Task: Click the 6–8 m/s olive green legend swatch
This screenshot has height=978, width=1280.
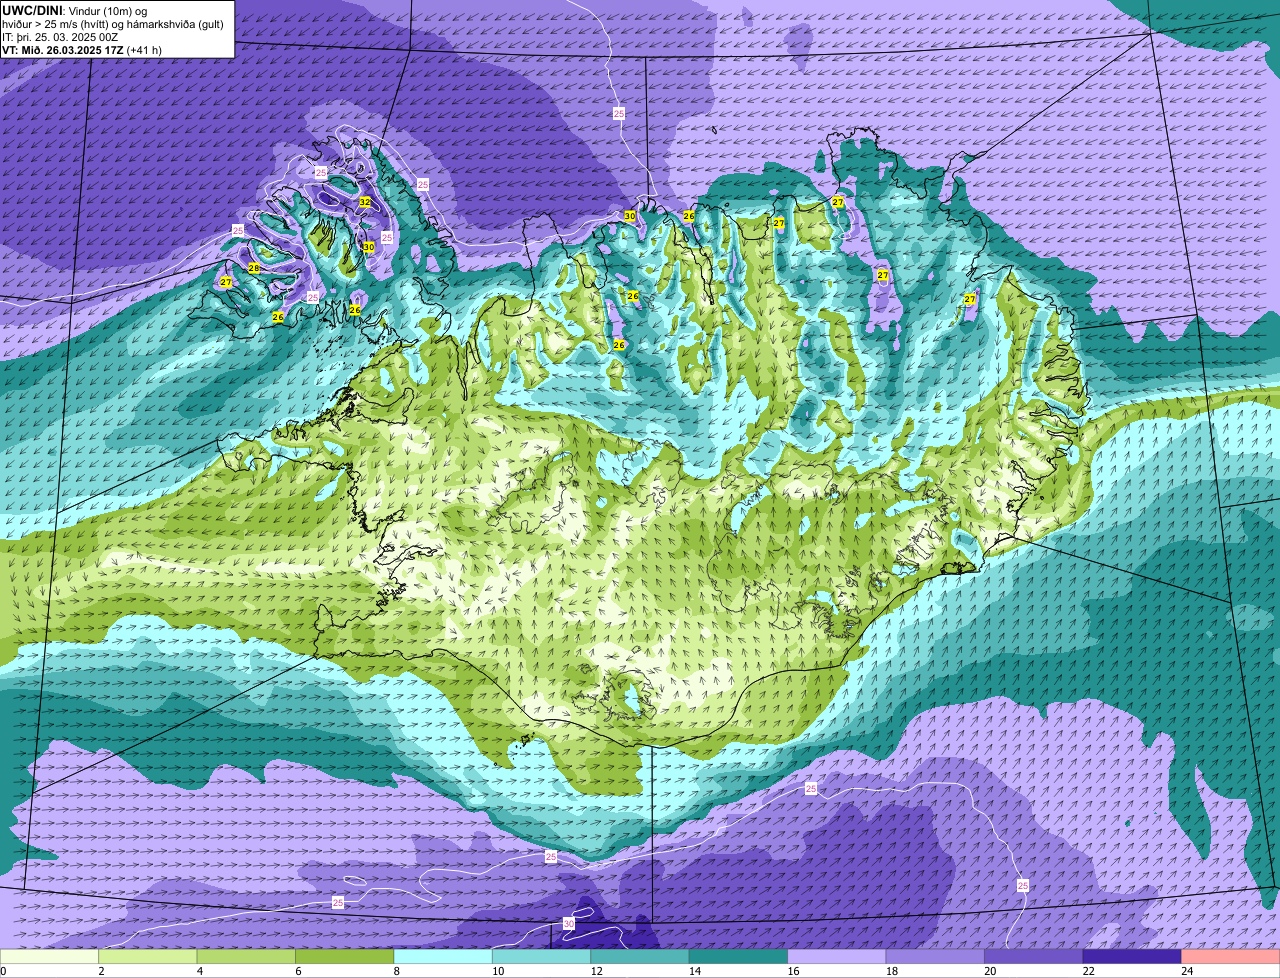Action: pos(345,956)
